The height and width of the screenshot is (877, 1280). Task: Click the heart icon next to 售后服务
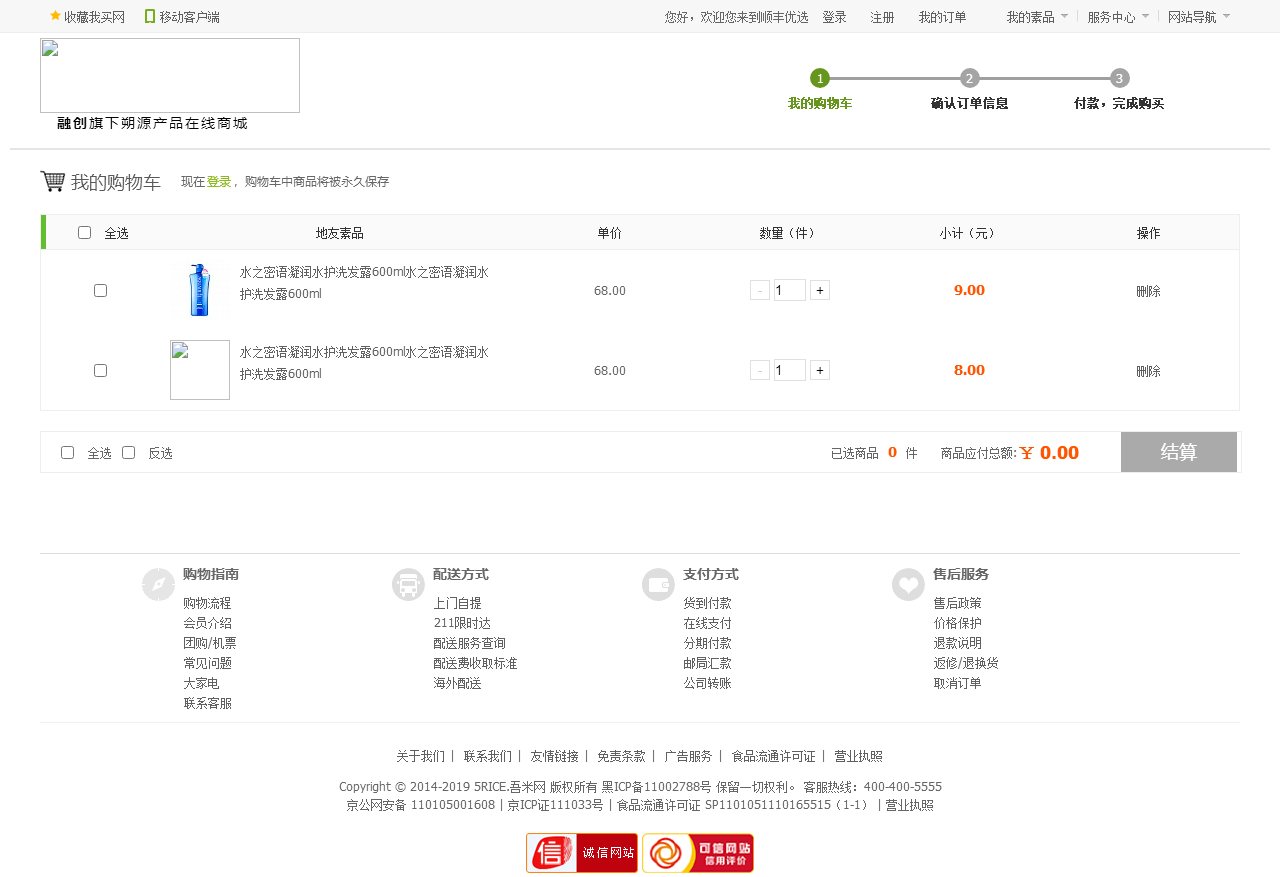[908, 584]
